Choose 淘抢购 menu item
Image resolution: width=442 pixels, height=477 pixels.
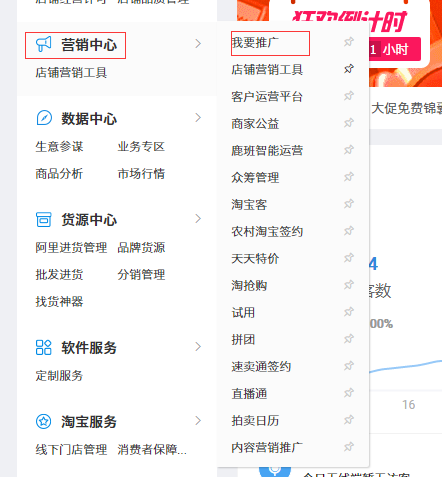pos(249,286)
